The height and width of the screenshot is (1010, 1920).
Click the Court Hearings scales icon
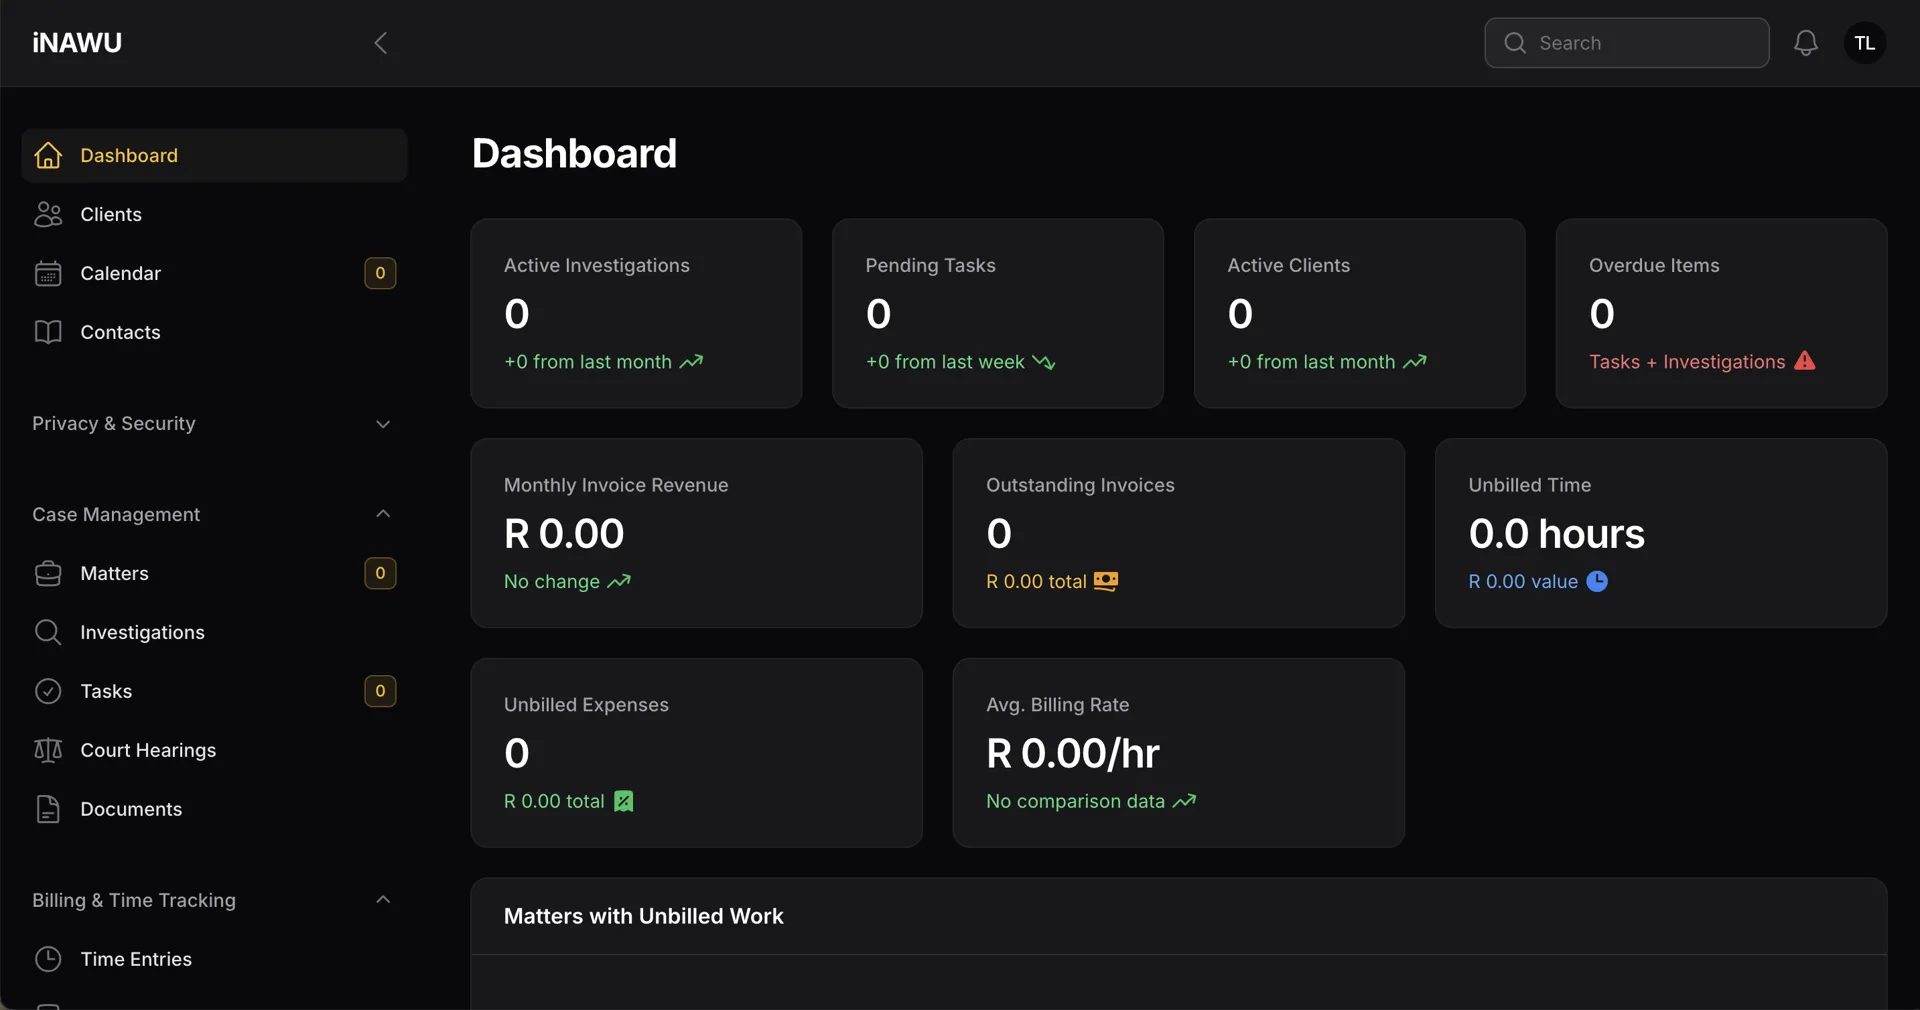(x=48, y=750)
